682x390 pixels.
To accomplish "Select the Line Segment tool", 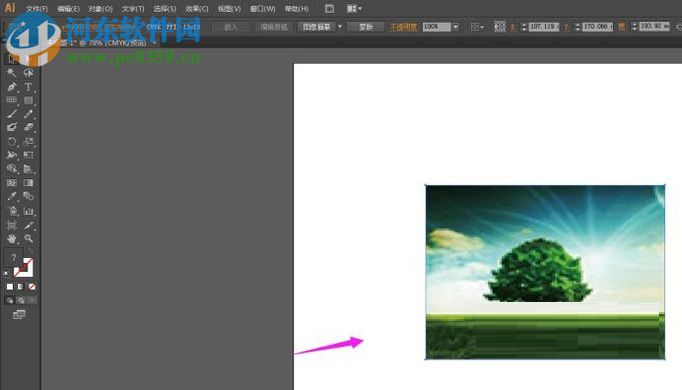I will click(x=12, y=100).
